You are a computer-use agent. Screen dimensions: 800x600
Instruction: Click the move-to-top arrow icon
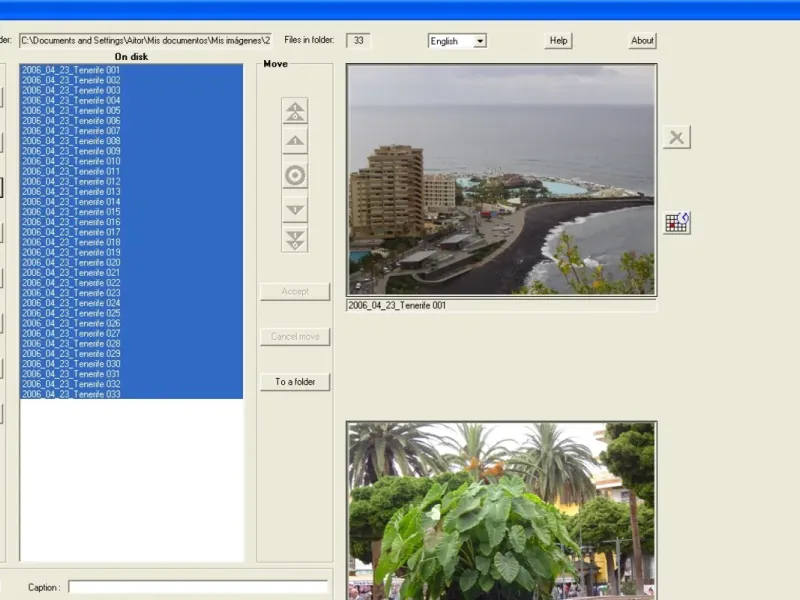(295, 111)
